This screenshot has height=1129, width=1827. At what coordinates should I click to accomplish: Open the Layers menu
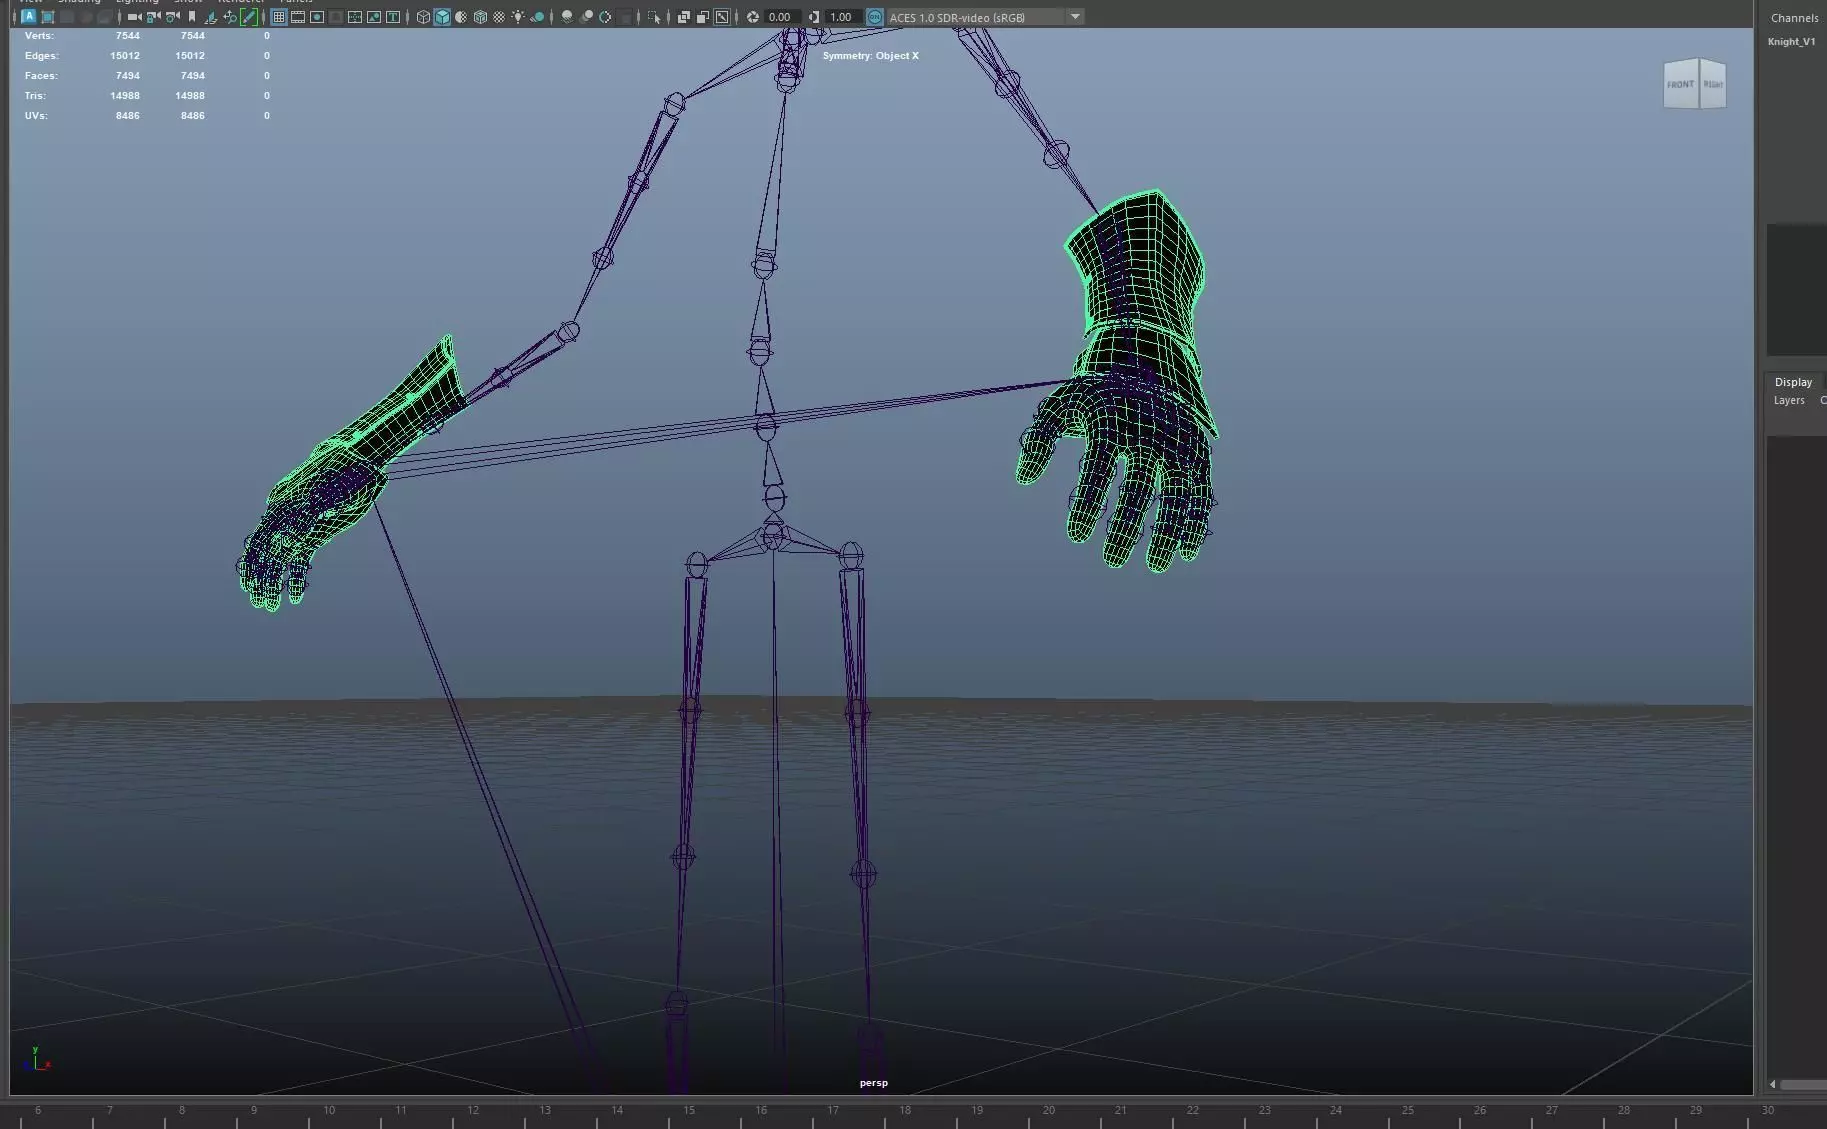coord(1789,400)
